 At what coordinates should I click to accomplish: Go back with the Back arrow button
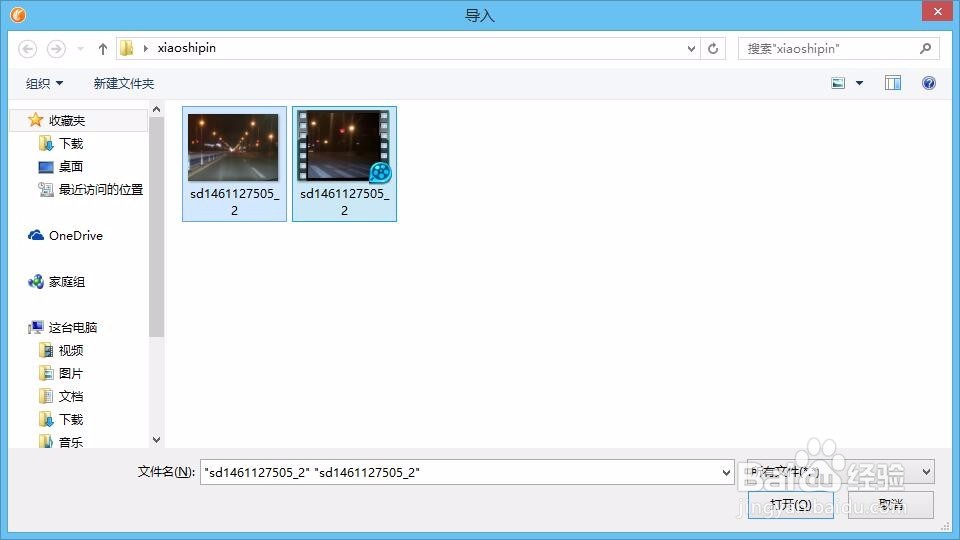(x=27, y=49)
